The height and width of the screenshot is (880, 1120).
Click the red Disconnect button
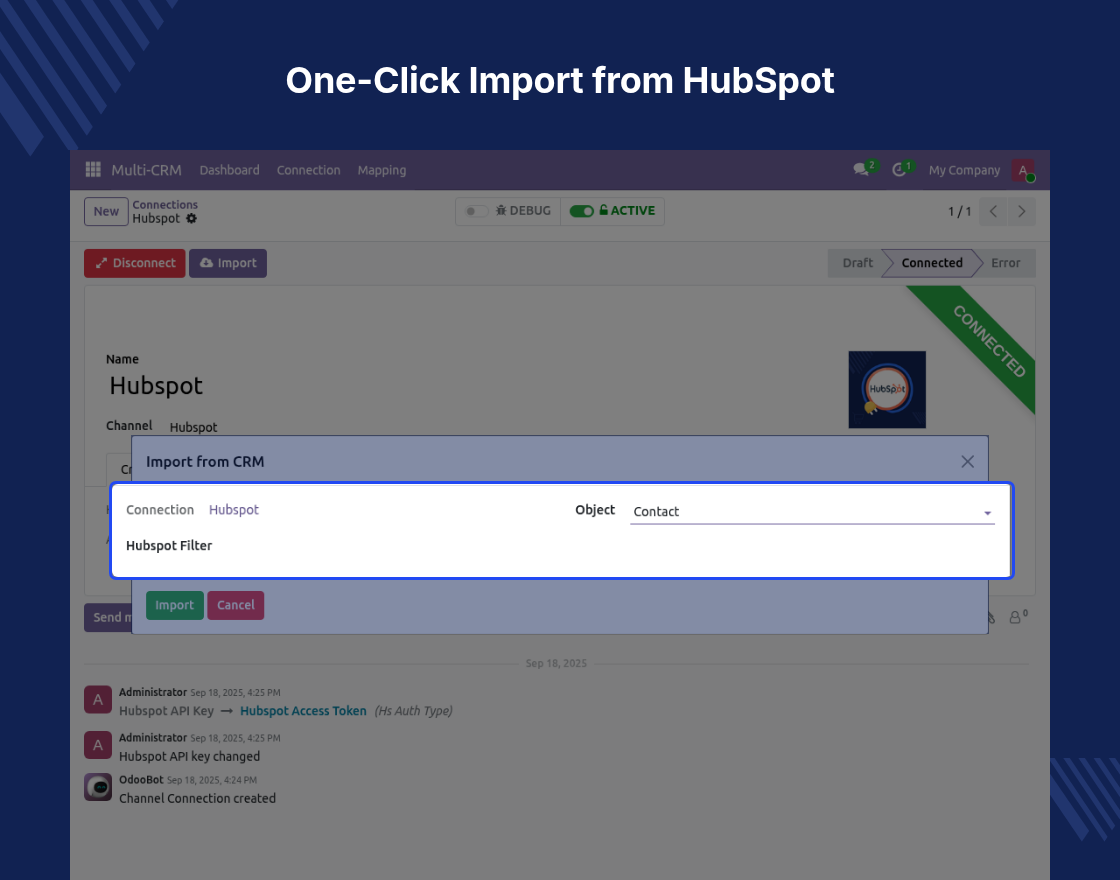coord(135,263)
